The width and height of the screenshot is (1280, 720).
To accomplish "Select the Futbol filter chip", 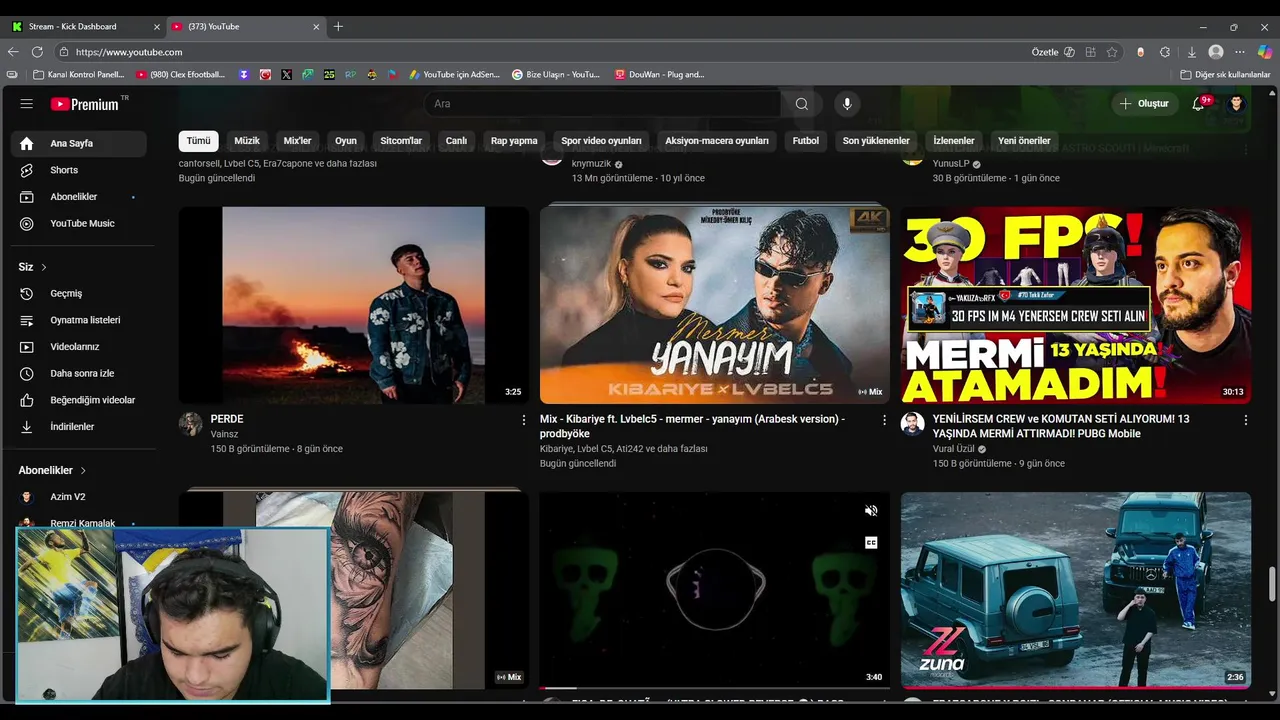I will 806,141.
